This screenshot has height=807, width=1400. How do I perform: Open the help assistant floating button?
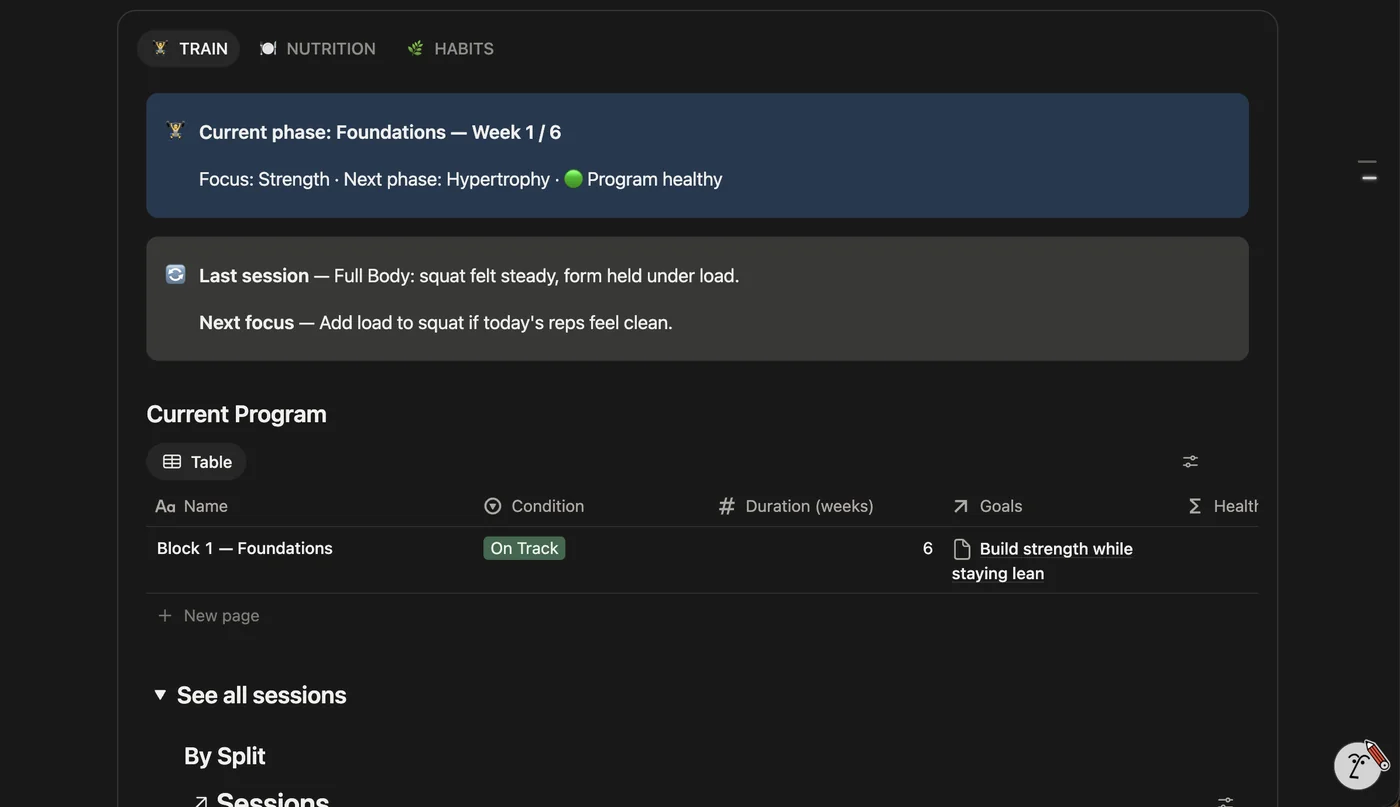click(1358, 766)
